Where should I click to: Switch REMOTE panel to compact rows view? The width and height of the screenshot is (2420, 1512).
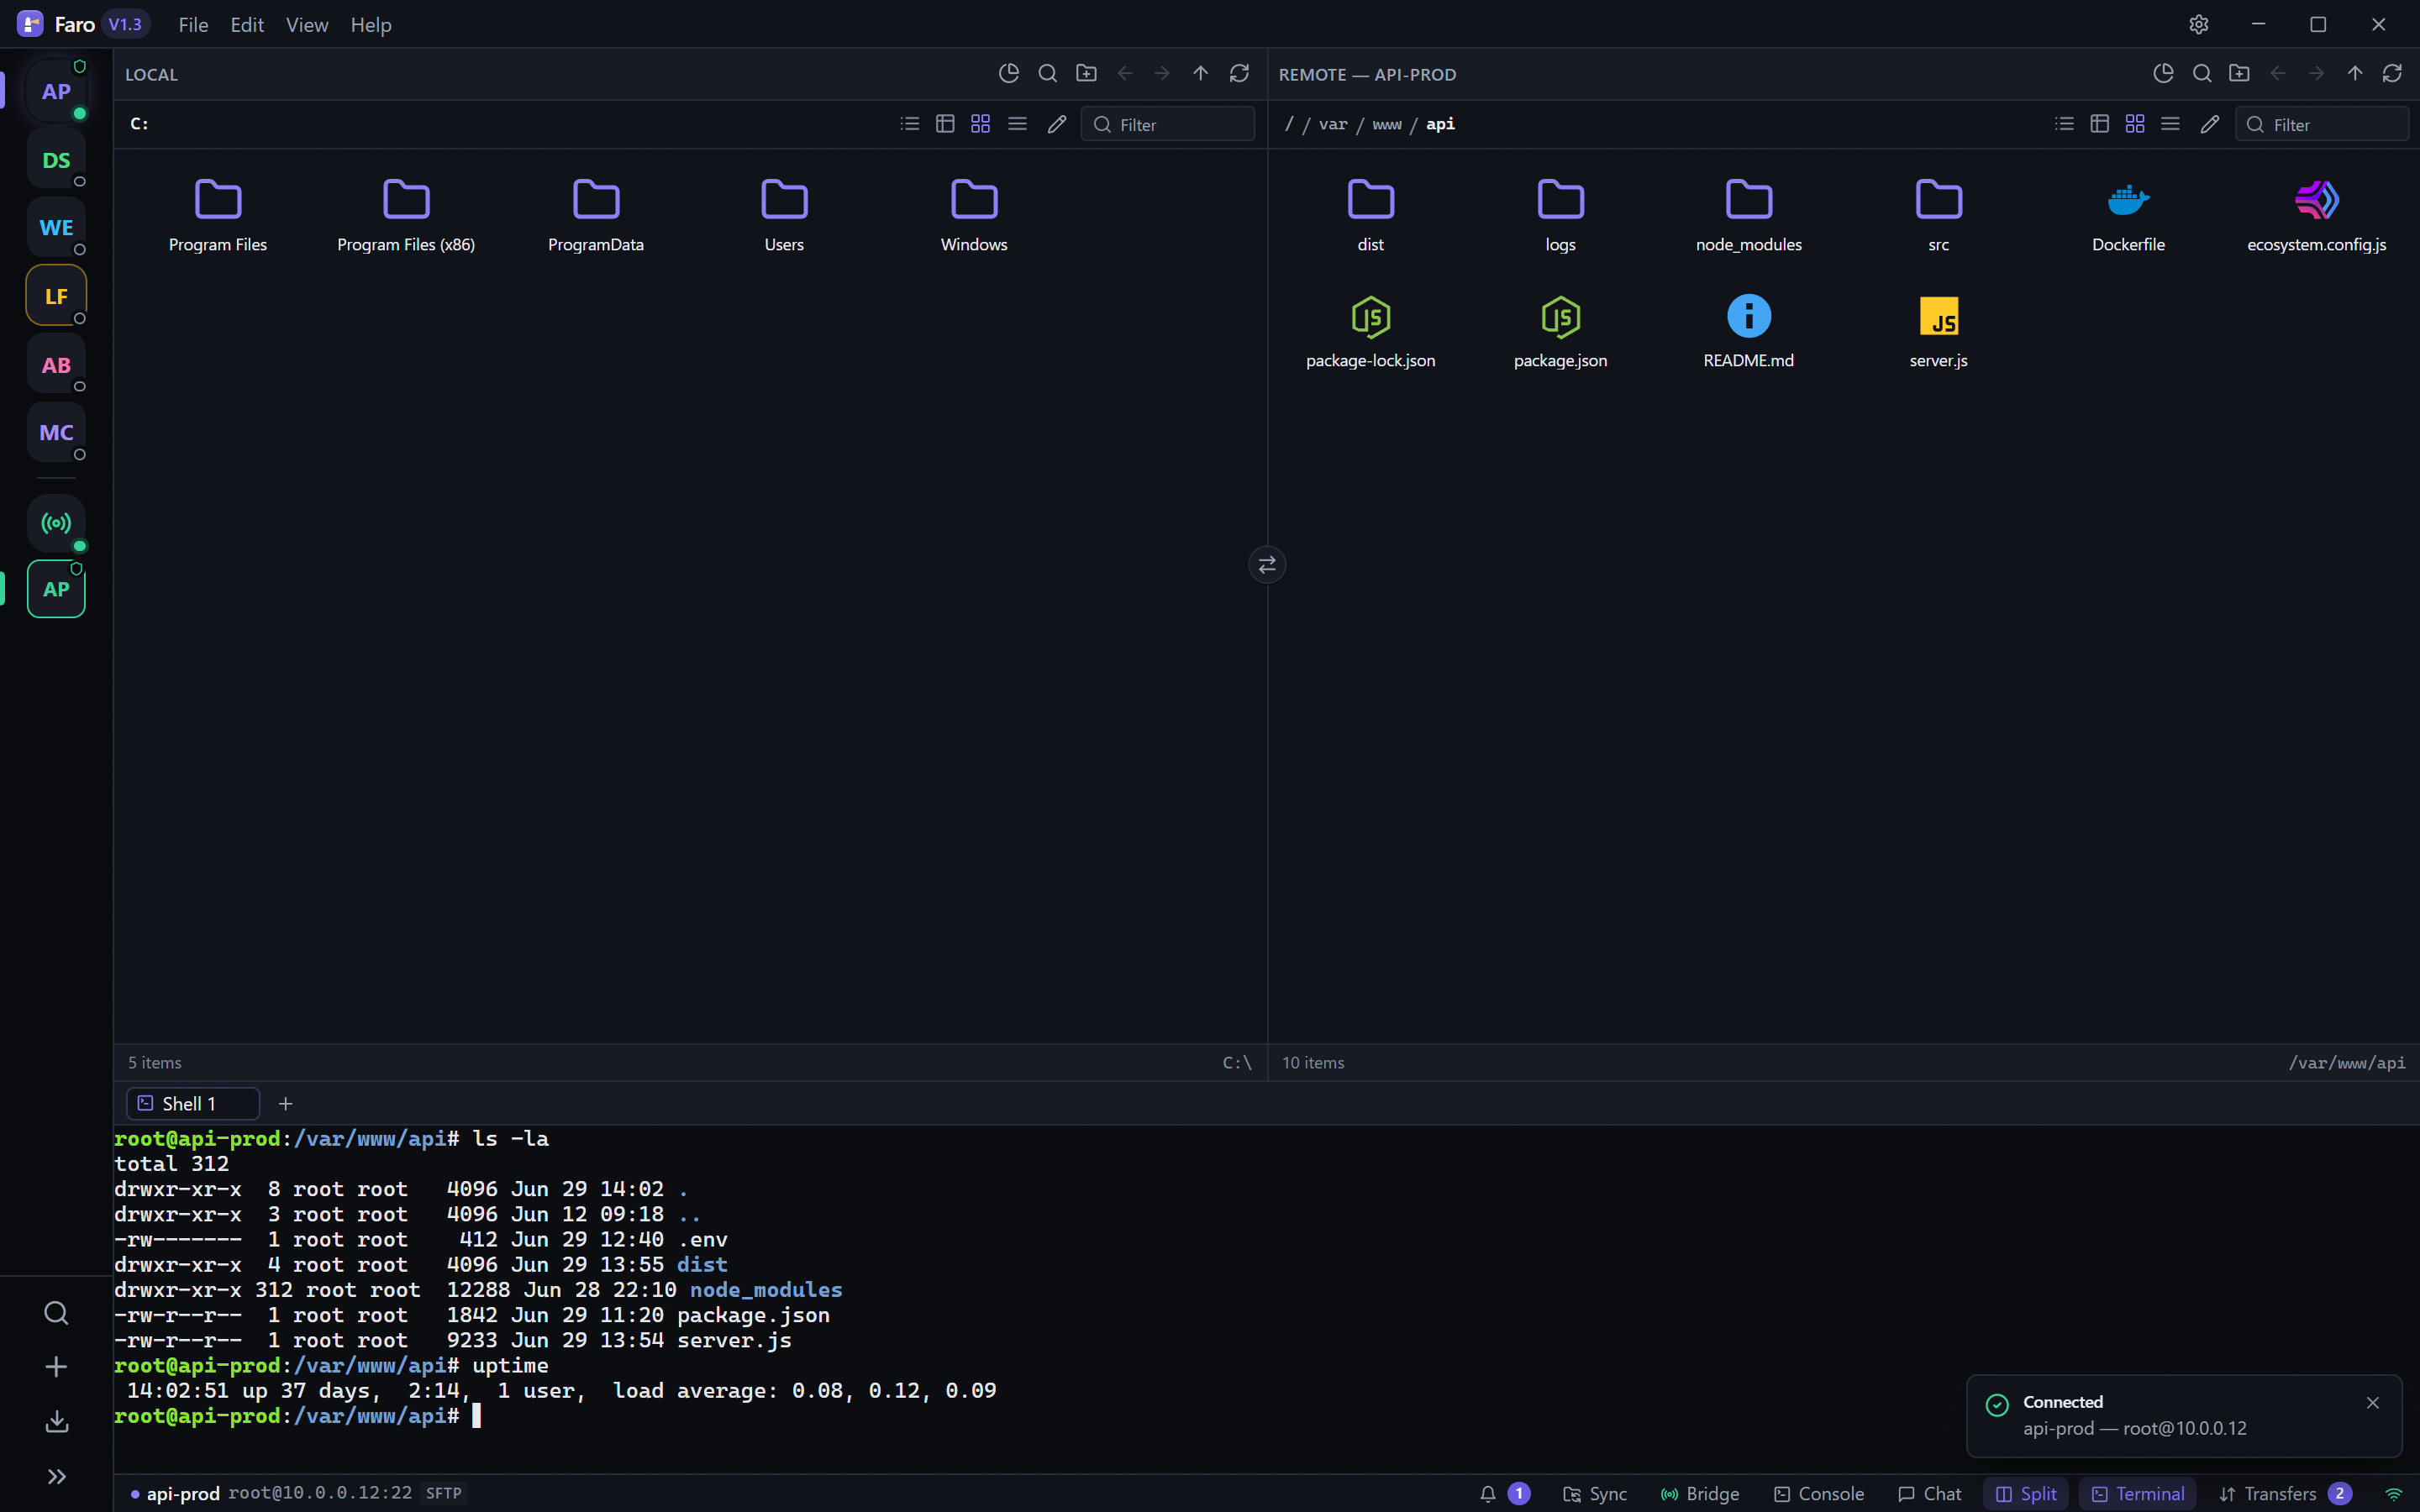click(x=2170, y=124)
